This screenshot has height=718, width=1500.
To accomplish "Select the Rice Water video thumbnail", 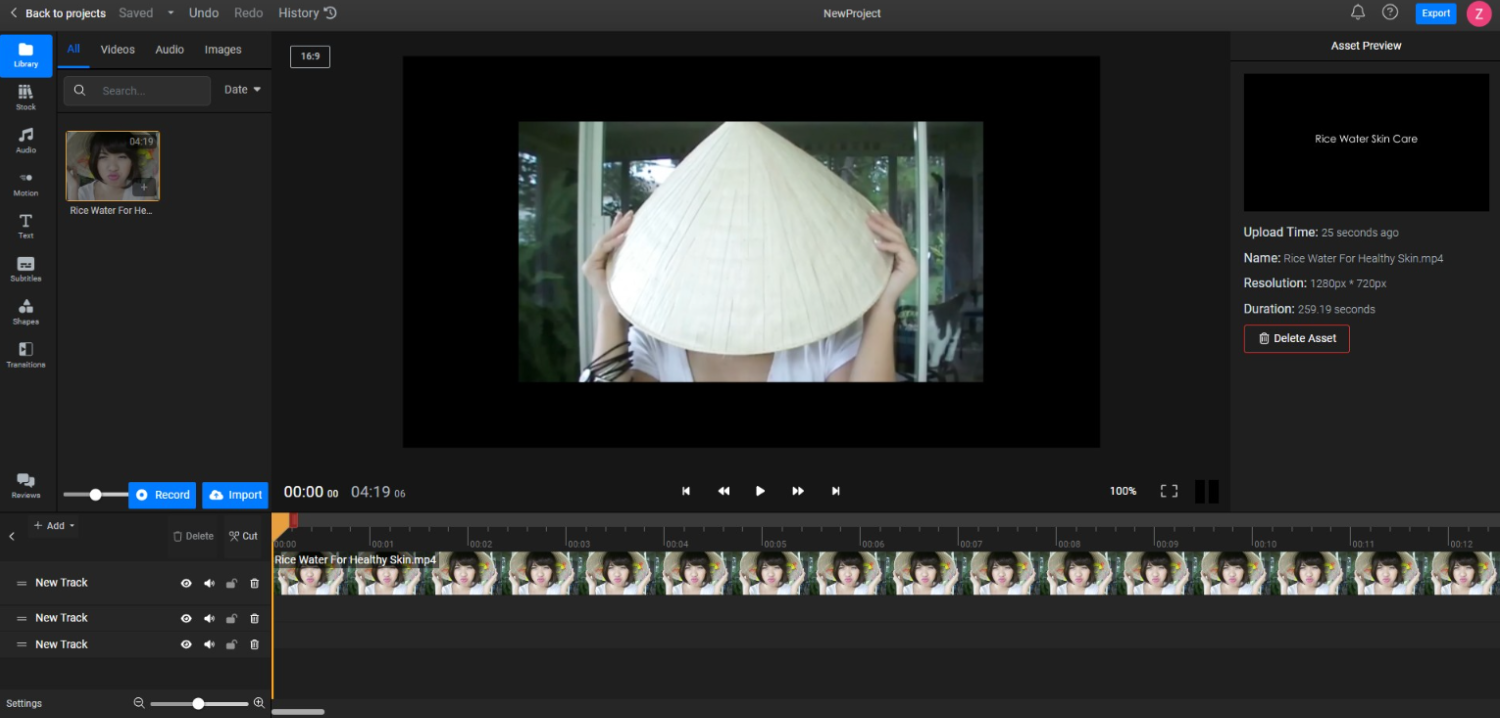I will [x=112, y=166].
